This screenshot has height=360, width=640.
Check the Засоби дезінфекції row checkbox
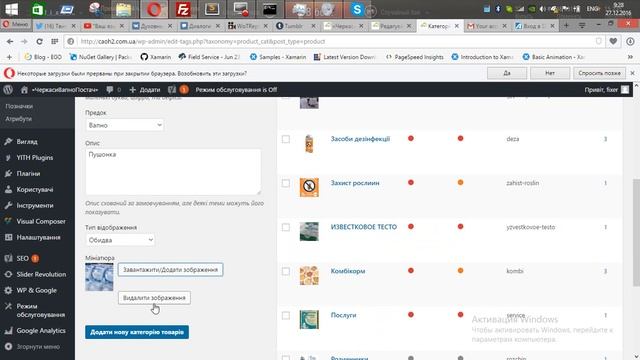tap(286, 139)
